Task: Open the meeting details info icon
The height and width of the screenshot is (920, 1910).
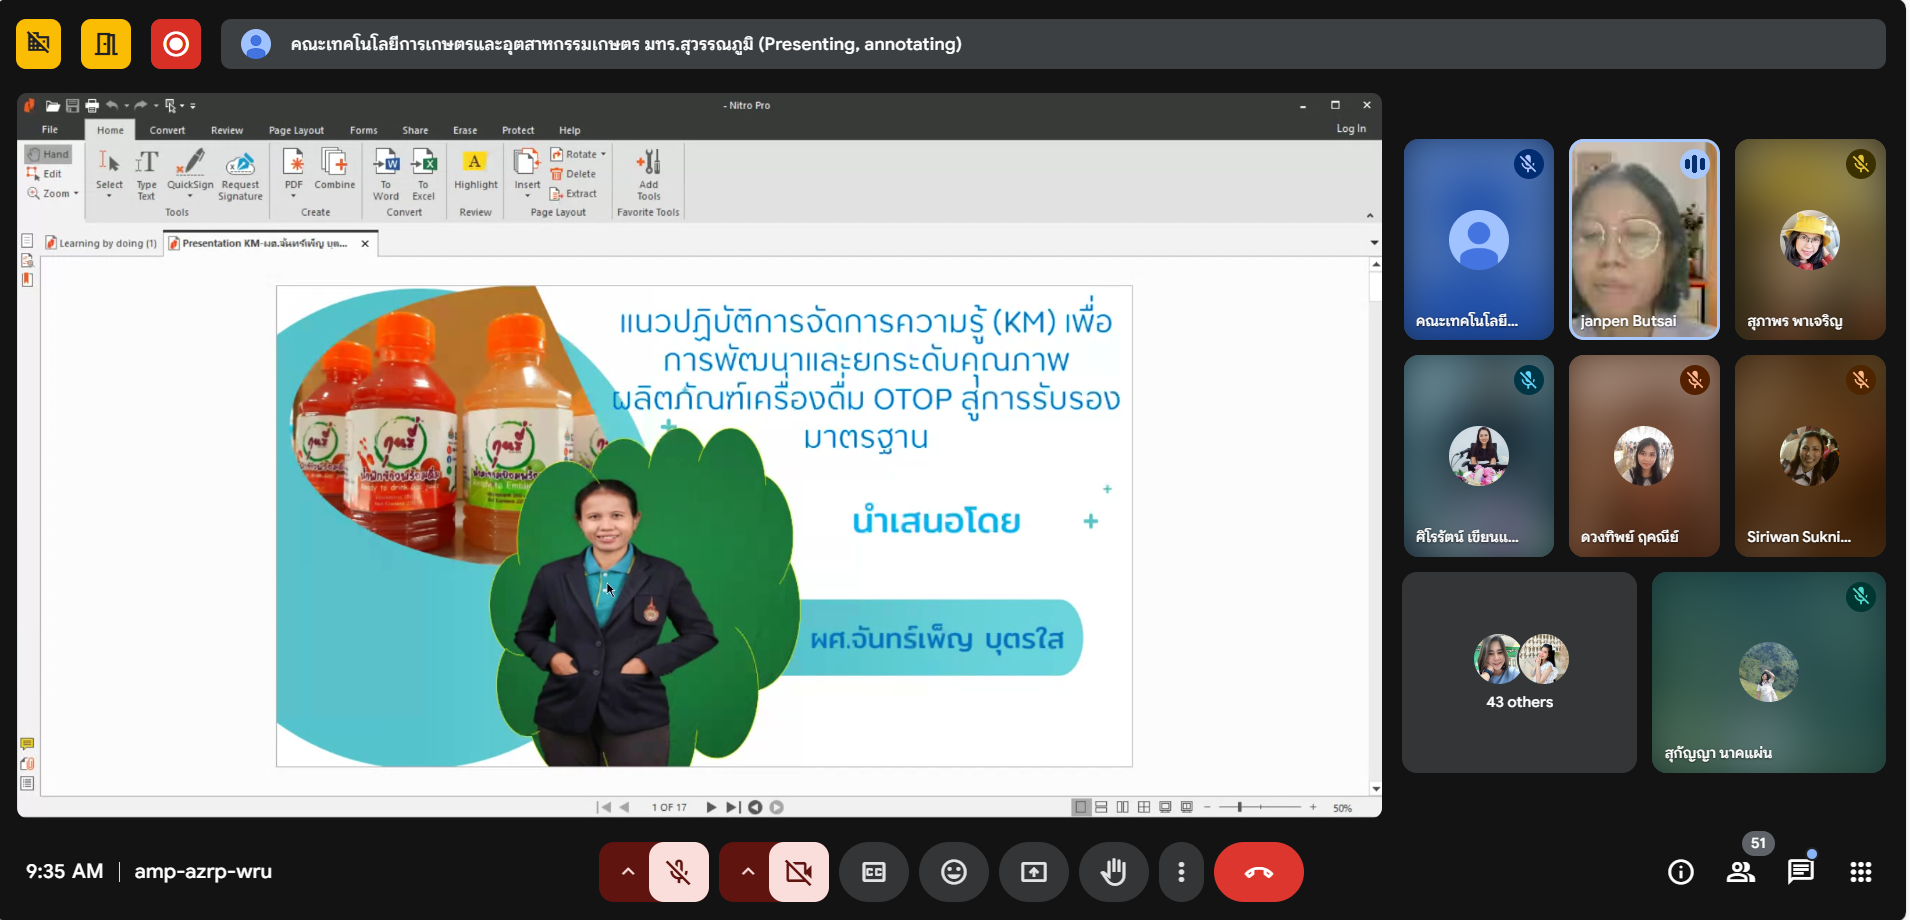Action: coord(1681,872)
